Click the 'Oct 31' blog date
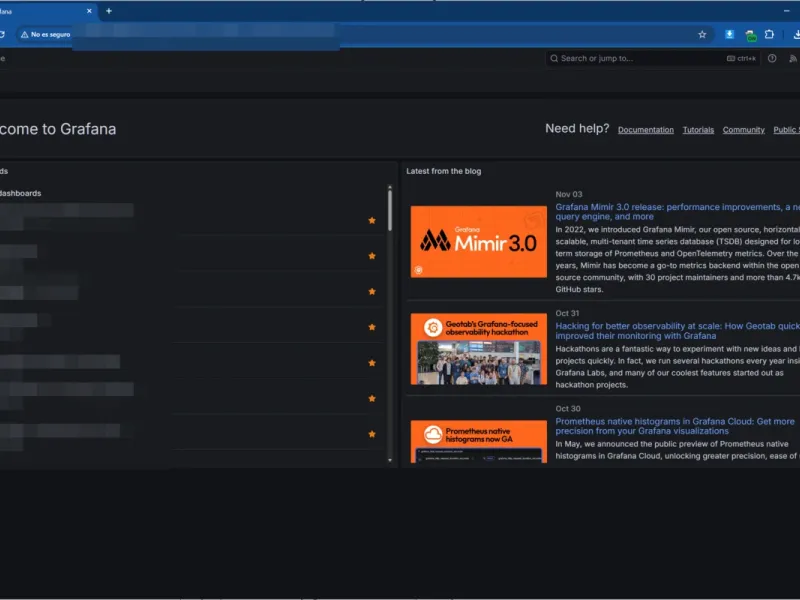Image resolution: width=800 pixels, height=600 pixels. [567, 313]
